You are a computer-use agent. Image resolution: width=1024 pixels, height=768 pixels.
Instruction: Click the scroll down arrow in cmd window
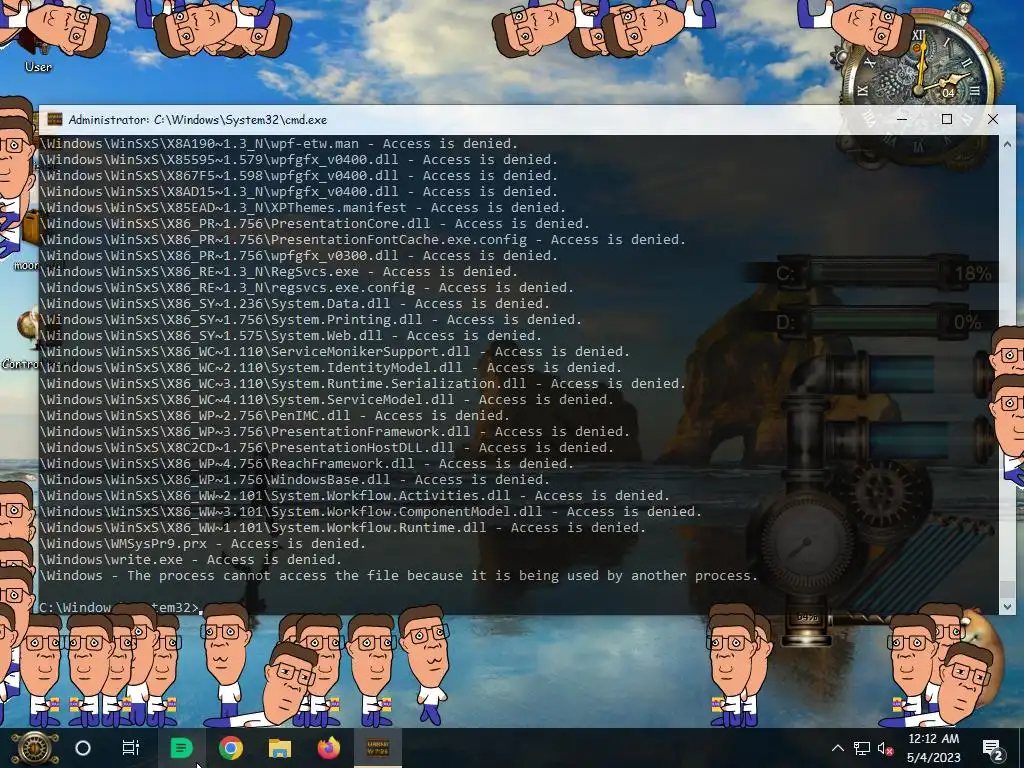point(1006,606)
